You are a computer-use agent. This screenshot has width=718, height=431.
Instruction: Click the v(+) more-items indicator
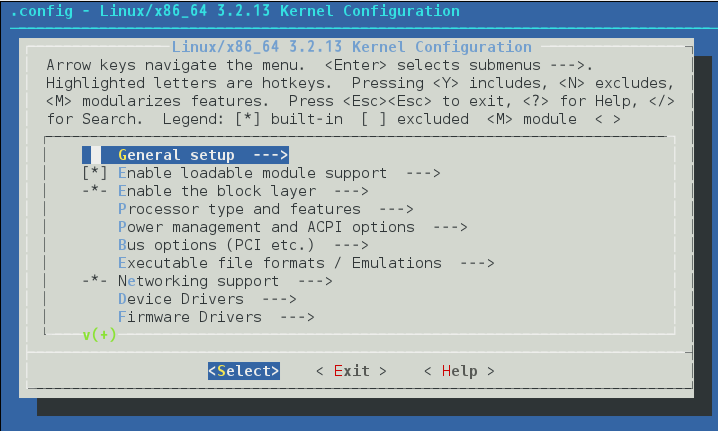(99, 335)
